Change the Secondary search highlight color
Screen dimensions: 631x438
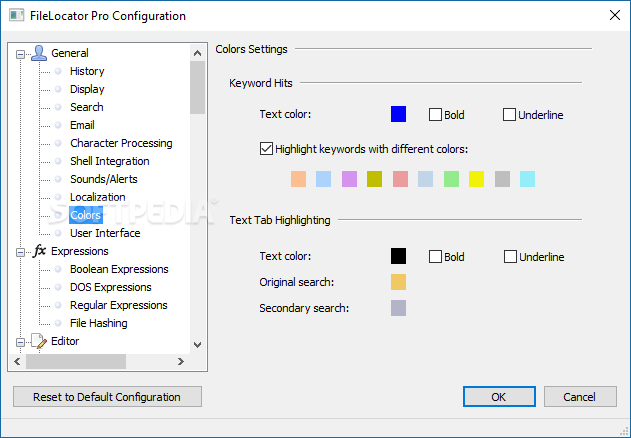tap(398, 308)
